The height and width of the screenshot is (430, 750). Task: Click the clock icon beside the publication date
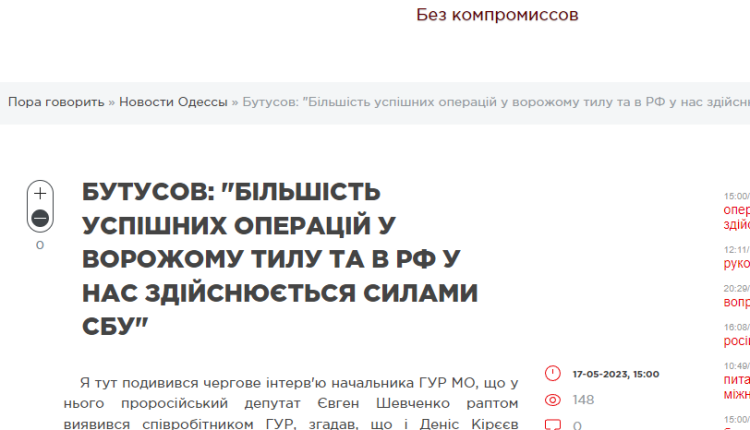pos(552,374)
